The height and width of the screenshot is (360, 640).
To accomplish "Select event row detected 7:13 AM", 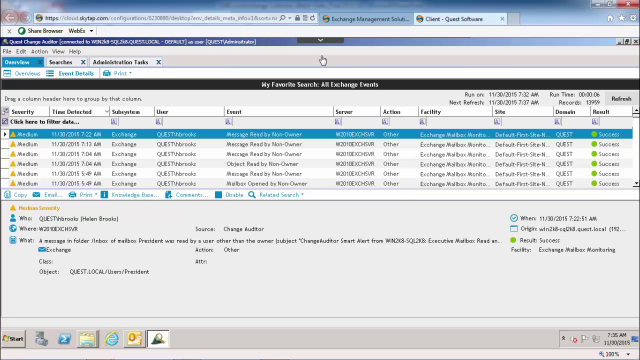I will 317,144.
